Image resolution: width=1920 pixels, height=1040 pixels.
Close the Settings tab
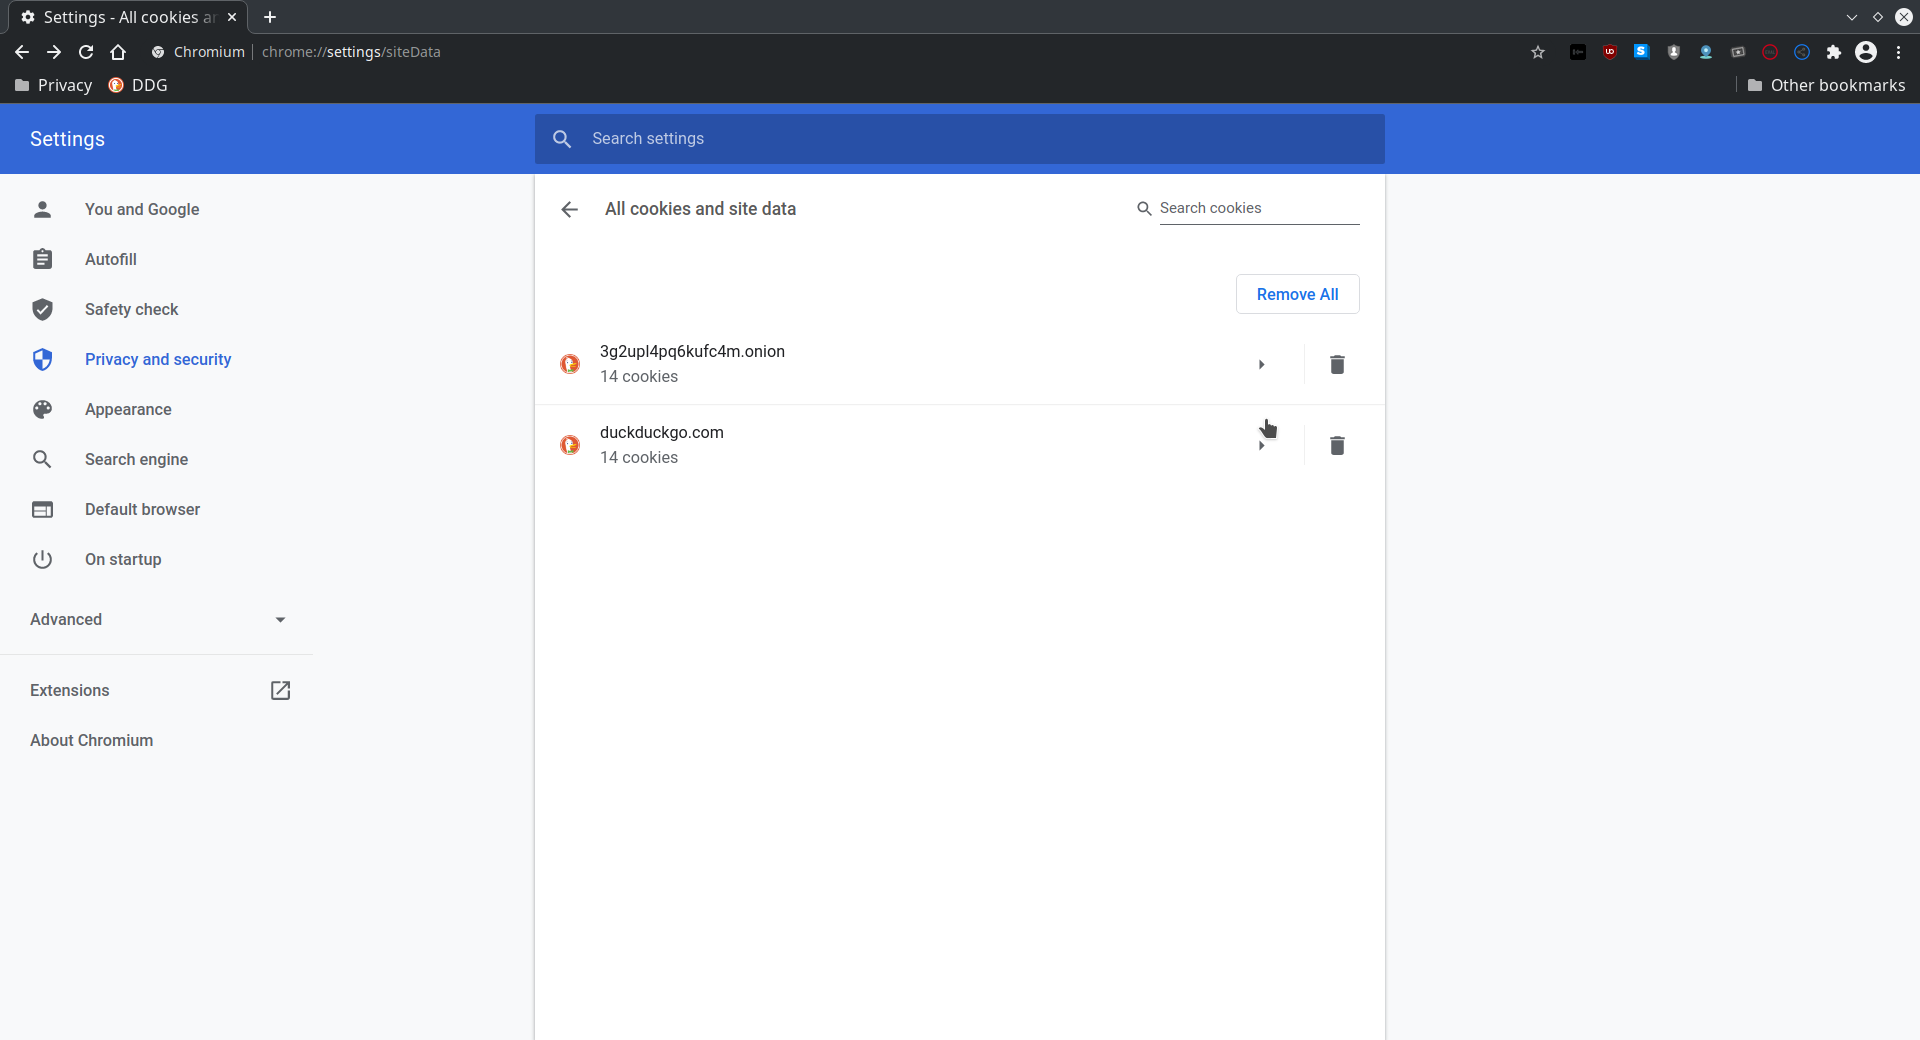click(232, 17)
